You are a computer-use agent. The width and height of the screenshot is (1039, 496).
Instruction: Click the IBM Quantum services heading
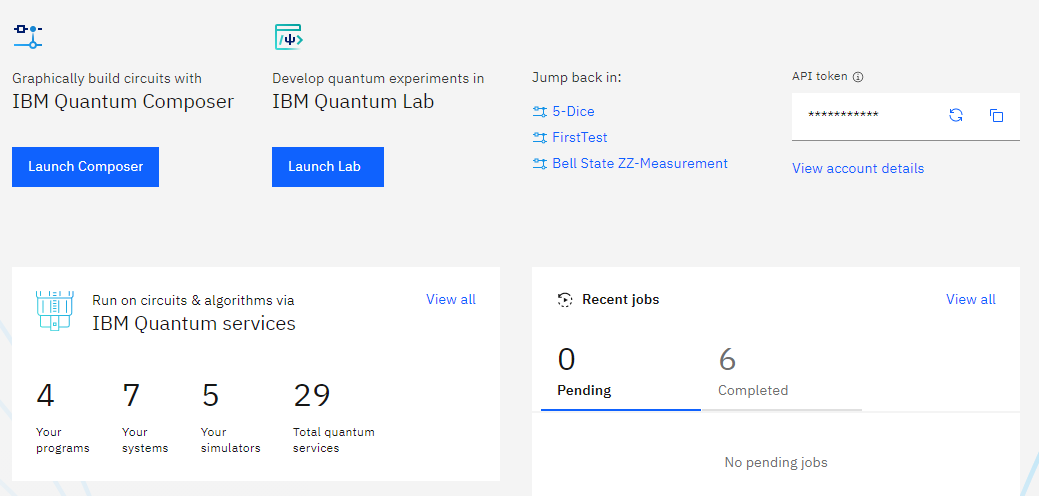point(193,324)
